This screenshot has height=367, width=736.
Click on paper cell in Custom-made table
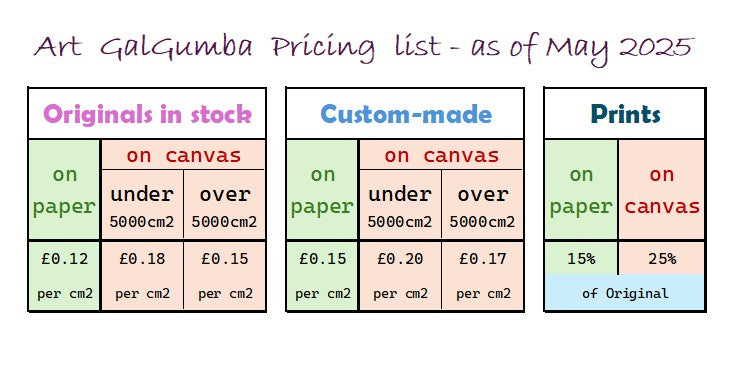pos(322,190)
